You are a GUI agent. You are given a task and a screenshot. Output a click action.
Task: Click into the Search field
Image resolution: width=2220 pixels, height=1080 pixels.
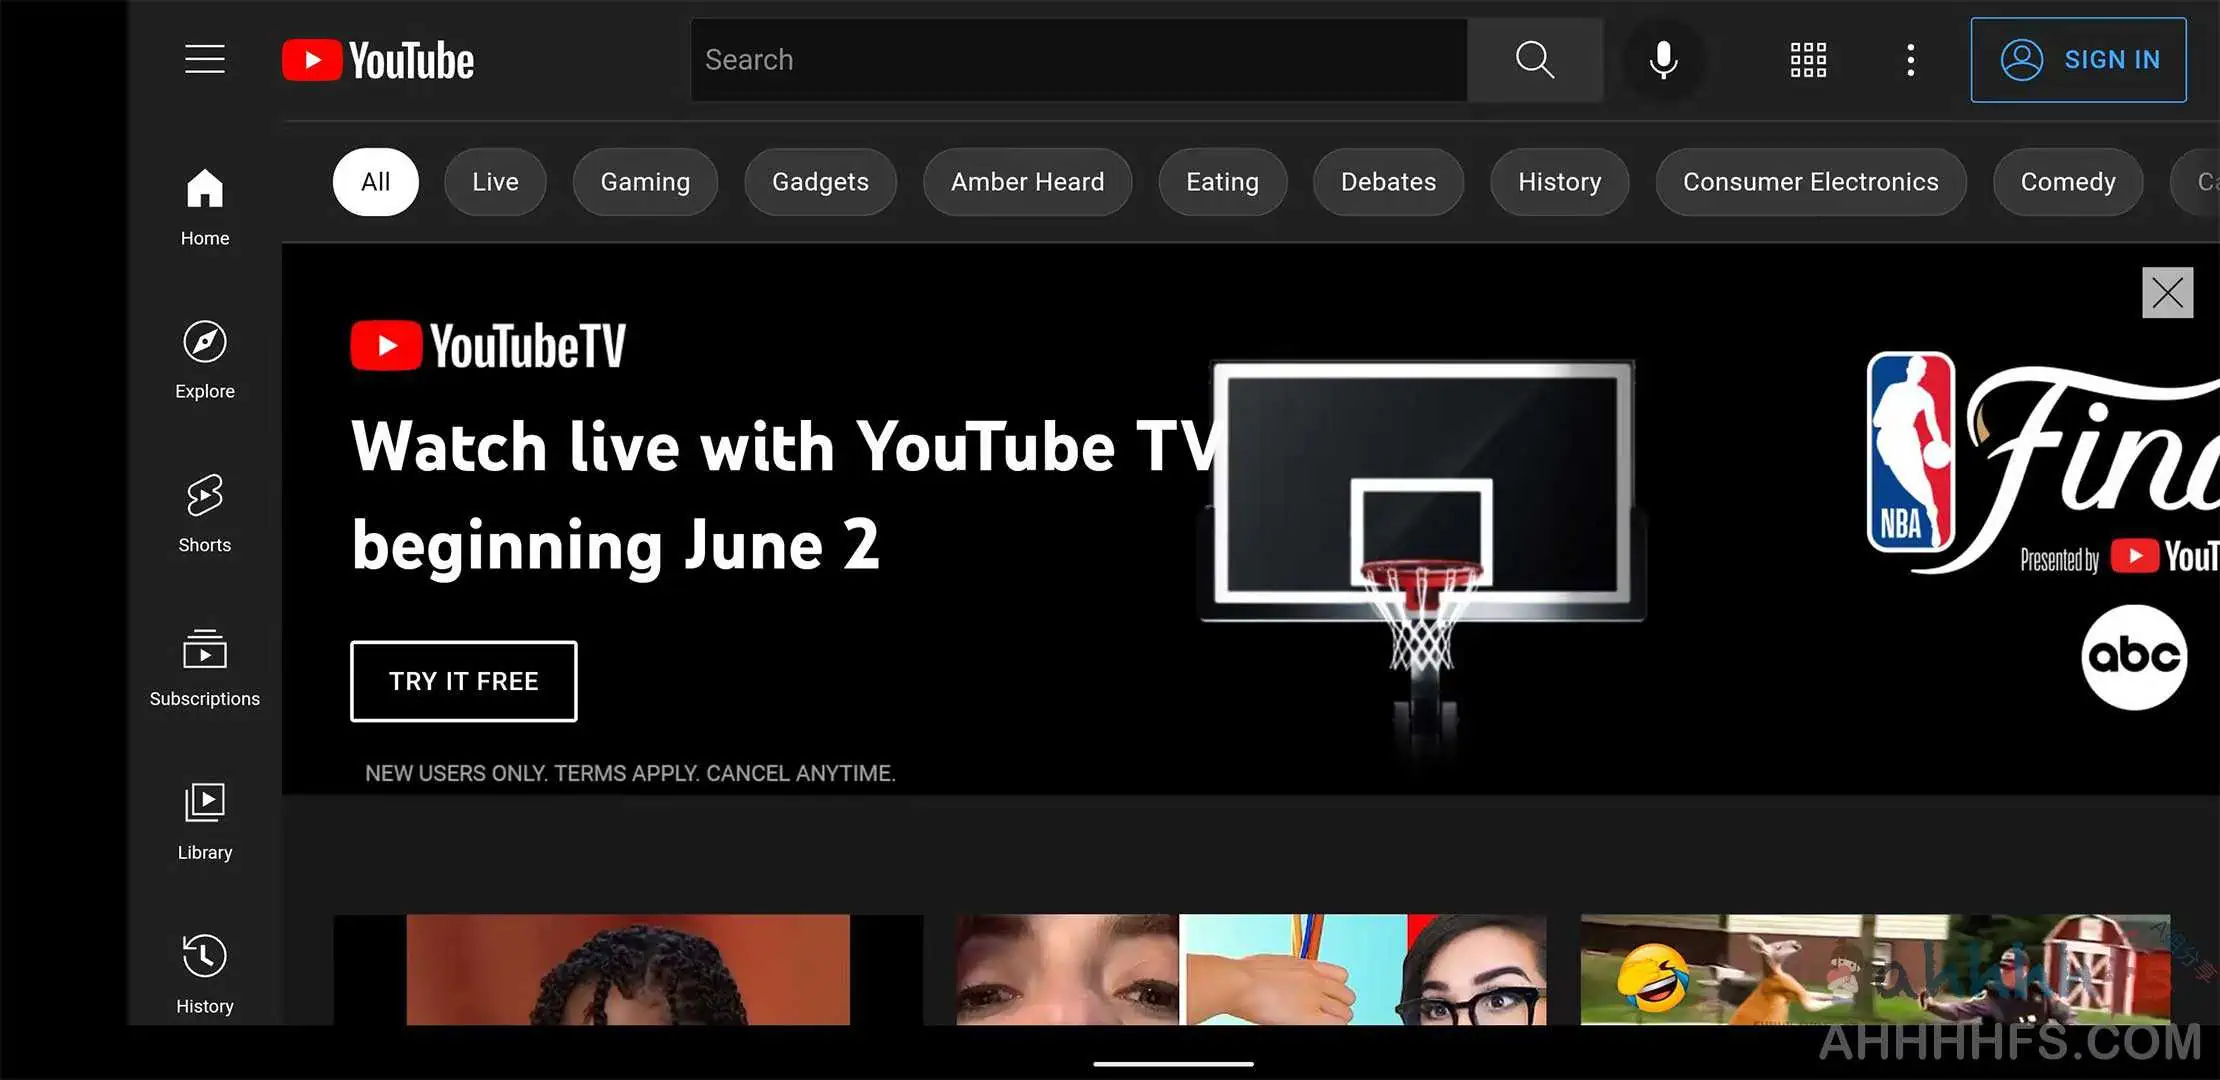[x=1080, y=60]
